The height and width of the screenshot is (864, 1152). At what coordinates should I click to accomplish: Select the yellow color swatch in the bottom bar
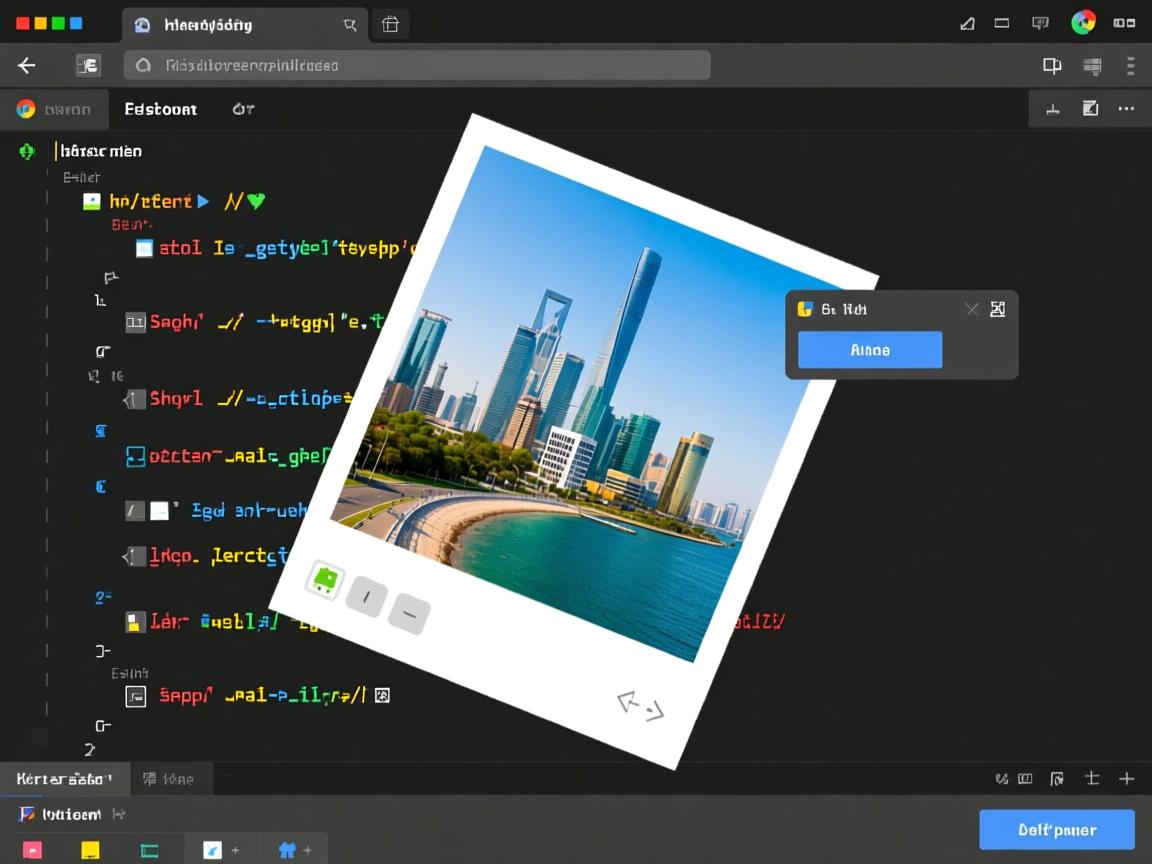point(90,850)
